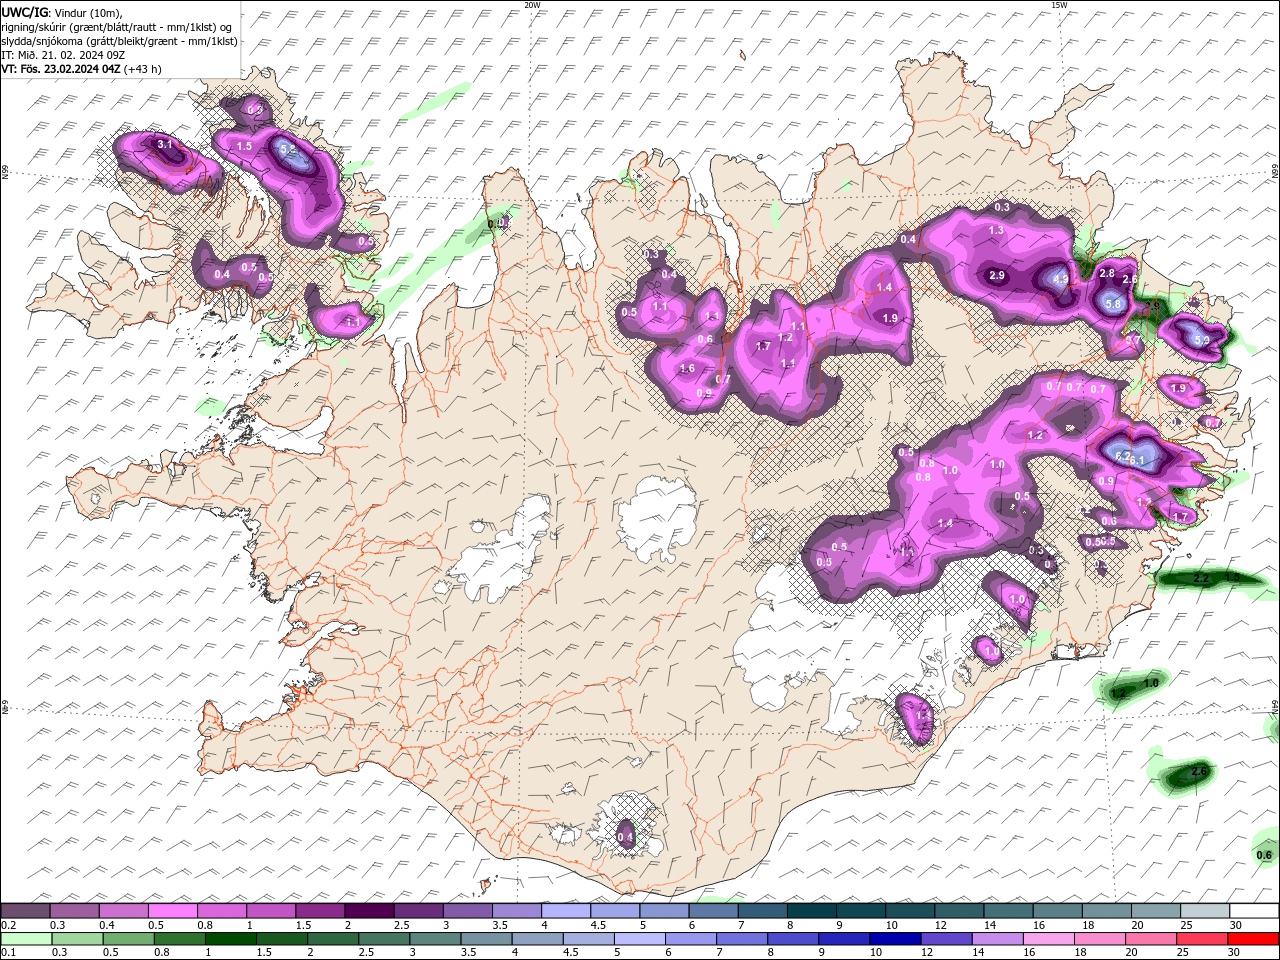Click the 0.4 value on southern glacier

625,836
